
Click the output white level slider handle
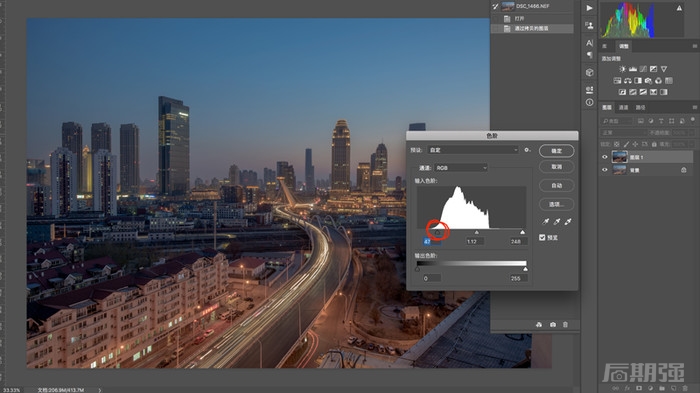click(x=525, y=269)
